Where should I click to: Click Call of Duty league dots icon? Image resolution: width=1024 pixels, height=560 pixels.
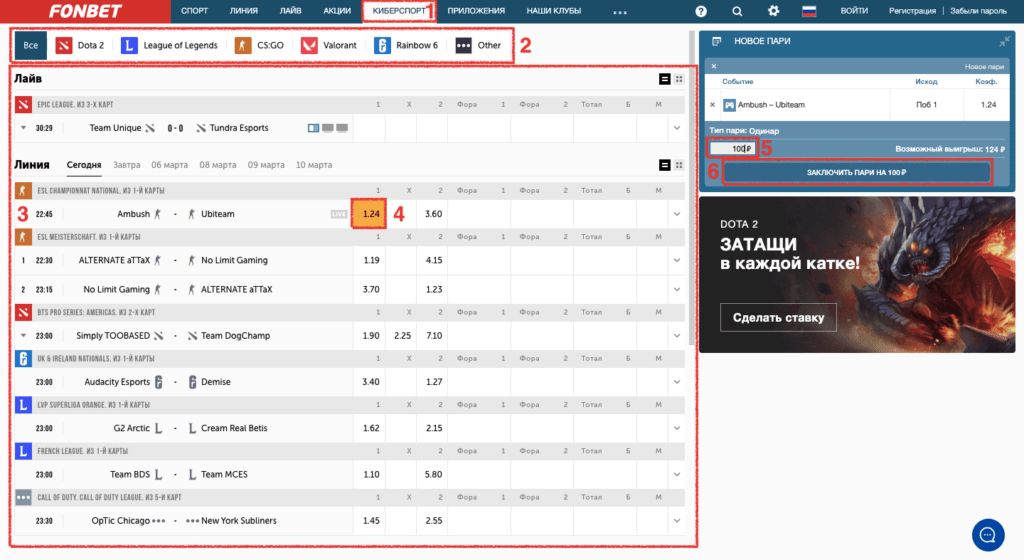pyautogui.click(x=24, y=497)
